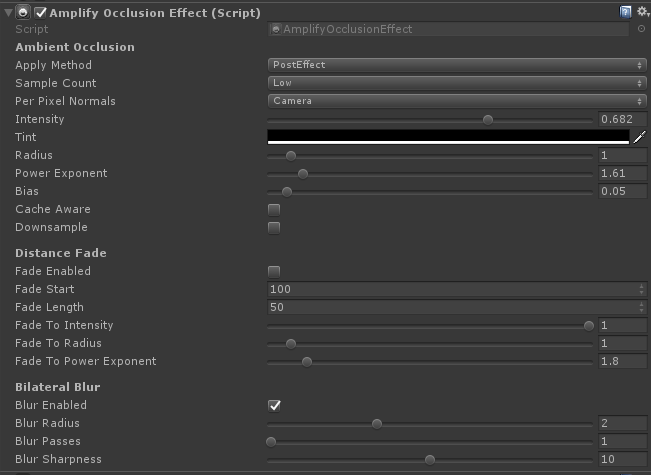Click the Bias value field 0.05

622,191
